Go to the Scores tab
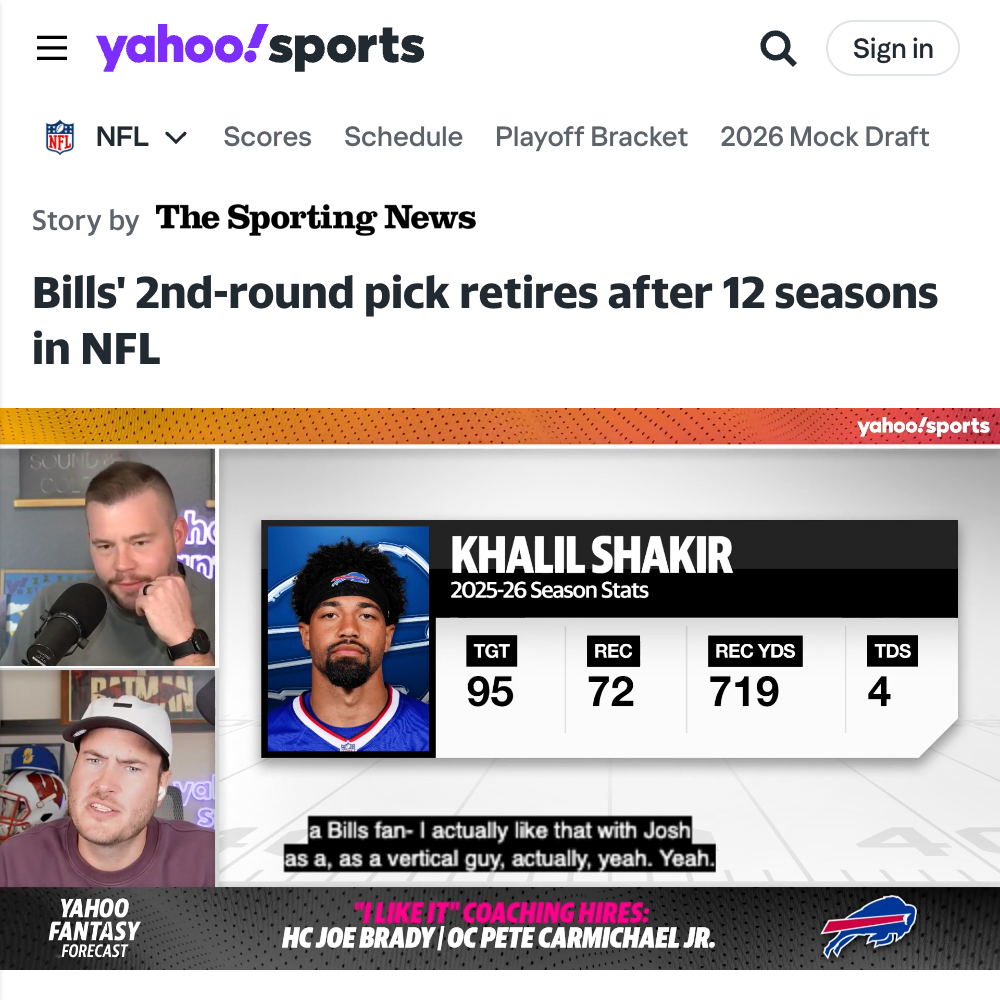1000x1000 pixels. click(x=267, y=136)
